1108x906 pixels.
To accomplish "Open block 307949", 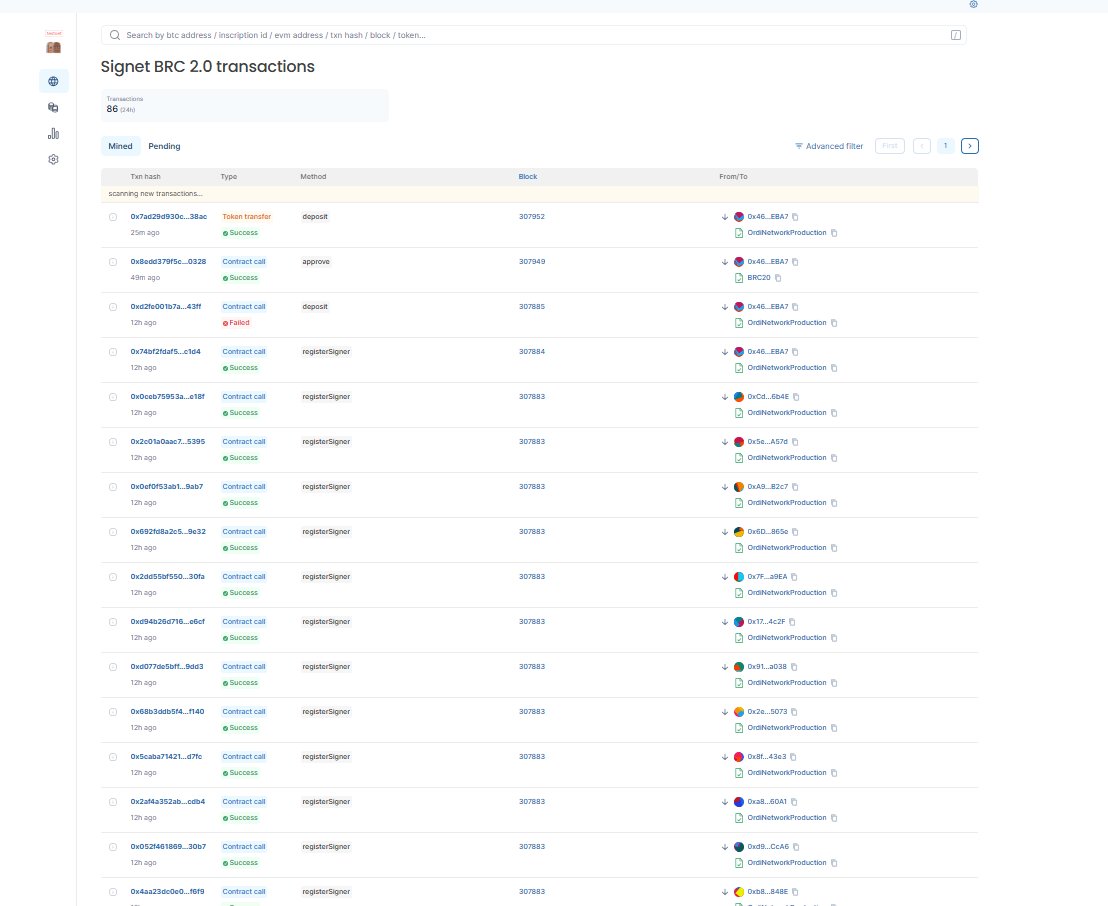I will click(x=531, y=261).
